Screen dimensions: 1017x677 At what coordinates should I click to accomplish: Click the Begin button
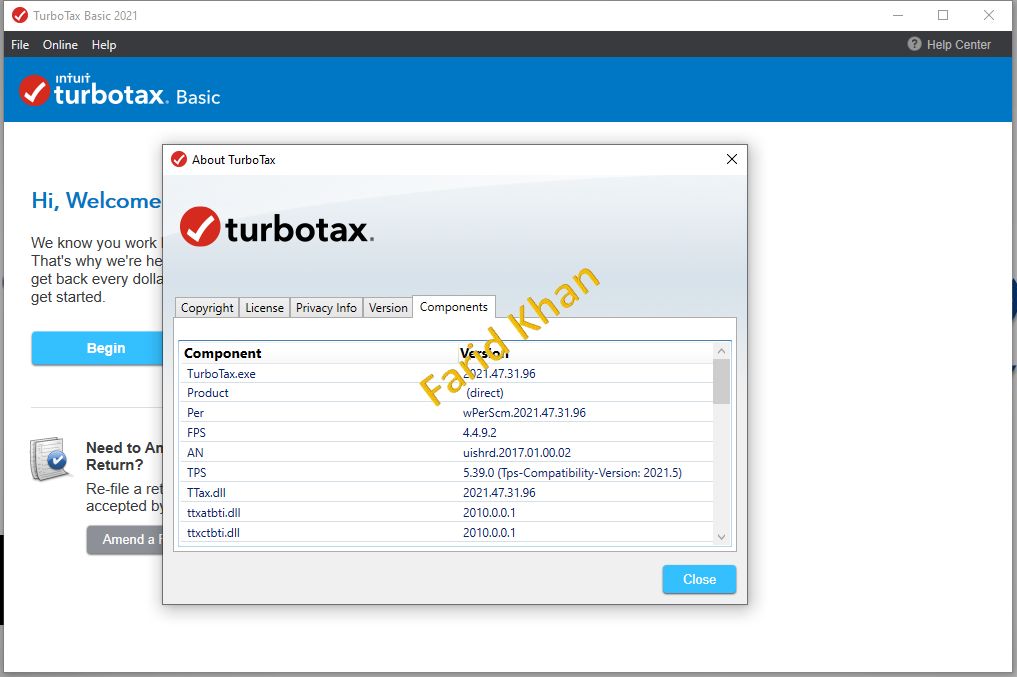(97, 348)
